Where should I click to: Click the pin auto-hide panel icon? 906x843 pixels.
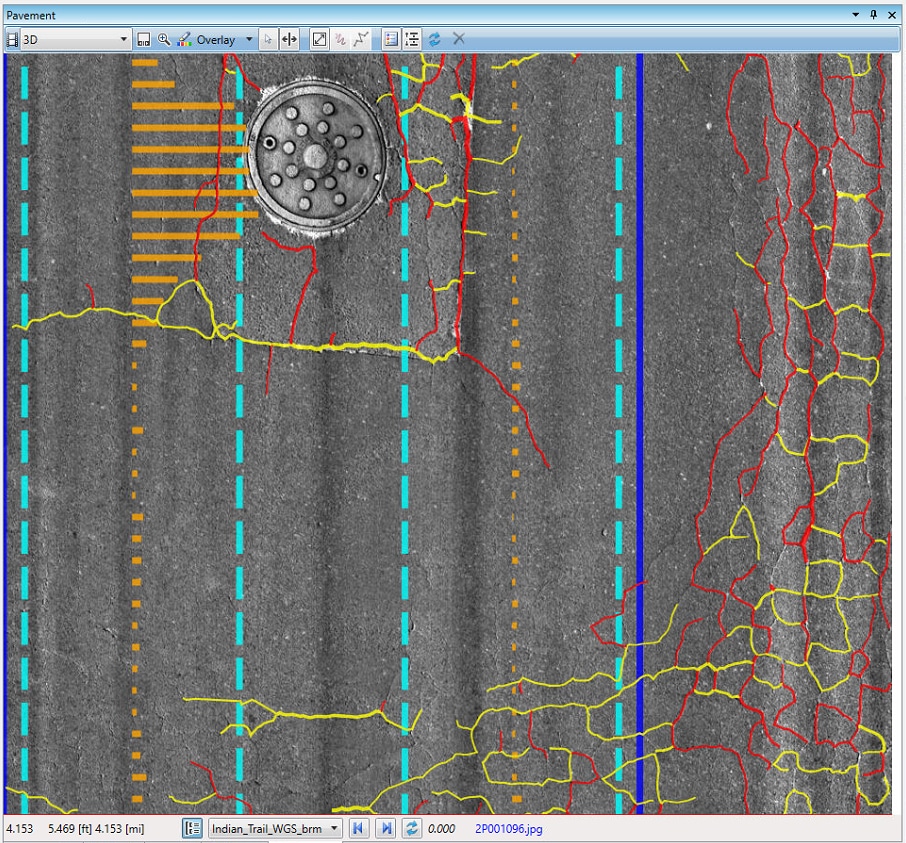[873, 15]
